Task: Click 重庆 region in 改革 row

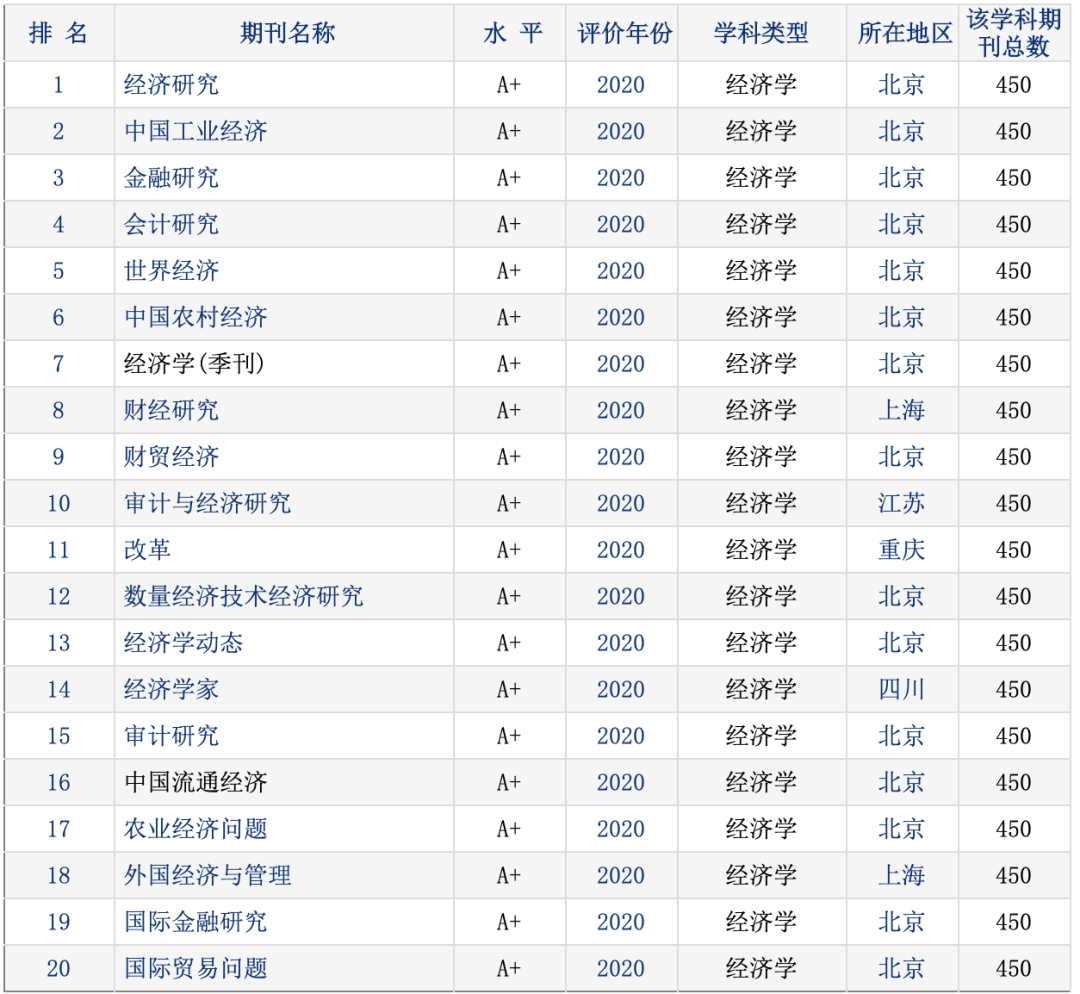Action: [901, 550]
